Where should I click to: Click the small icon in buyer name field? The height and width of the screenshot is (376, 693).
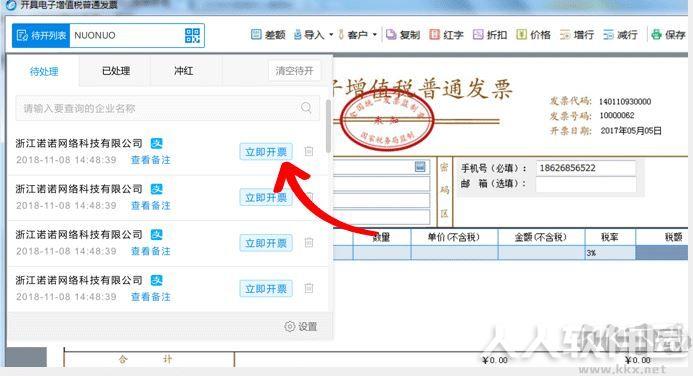(x=420, y=167)
